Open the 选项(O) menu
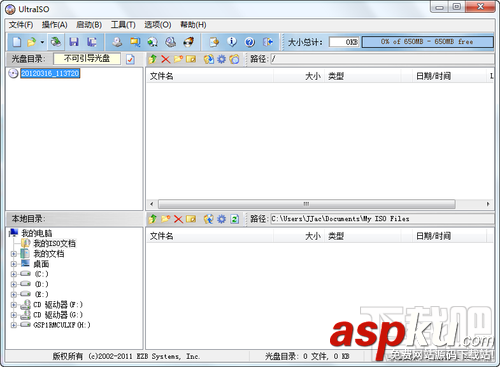The width and height of the screenshot is (500, 367). pos(158,25)
